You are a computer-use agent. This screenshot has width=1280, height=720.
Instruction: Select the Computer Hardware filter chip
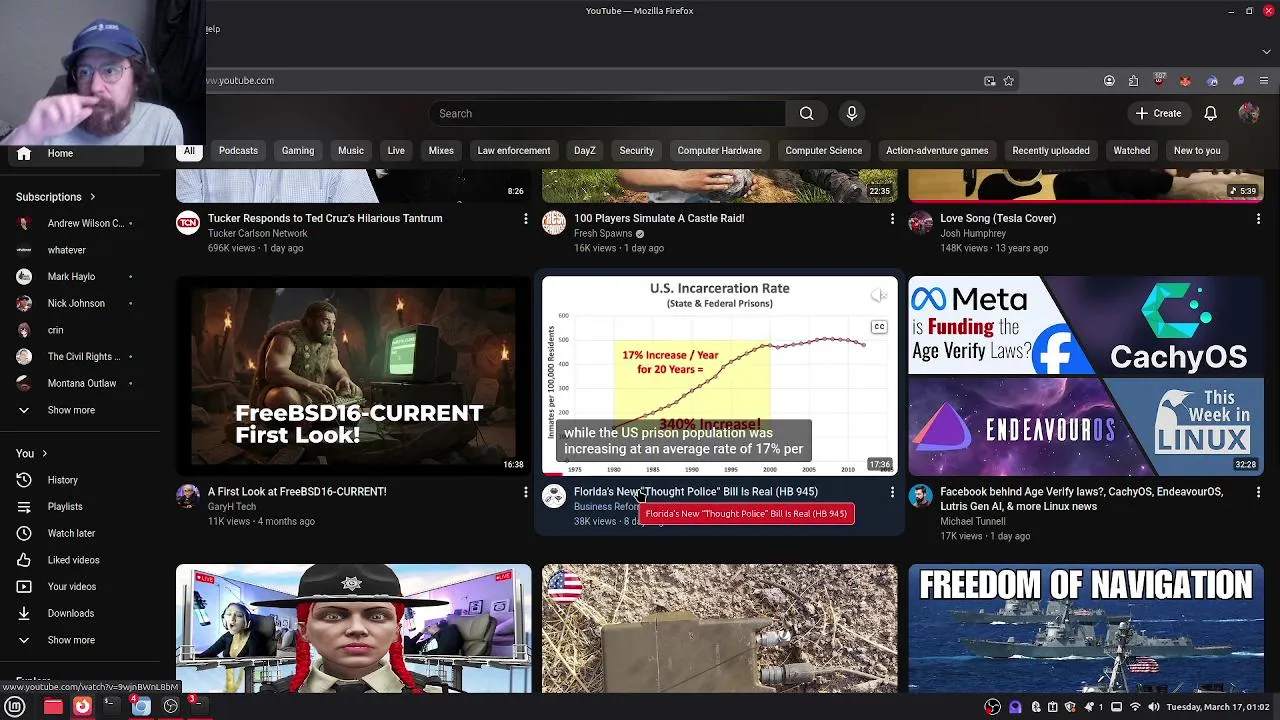click(x=719, y=151)
